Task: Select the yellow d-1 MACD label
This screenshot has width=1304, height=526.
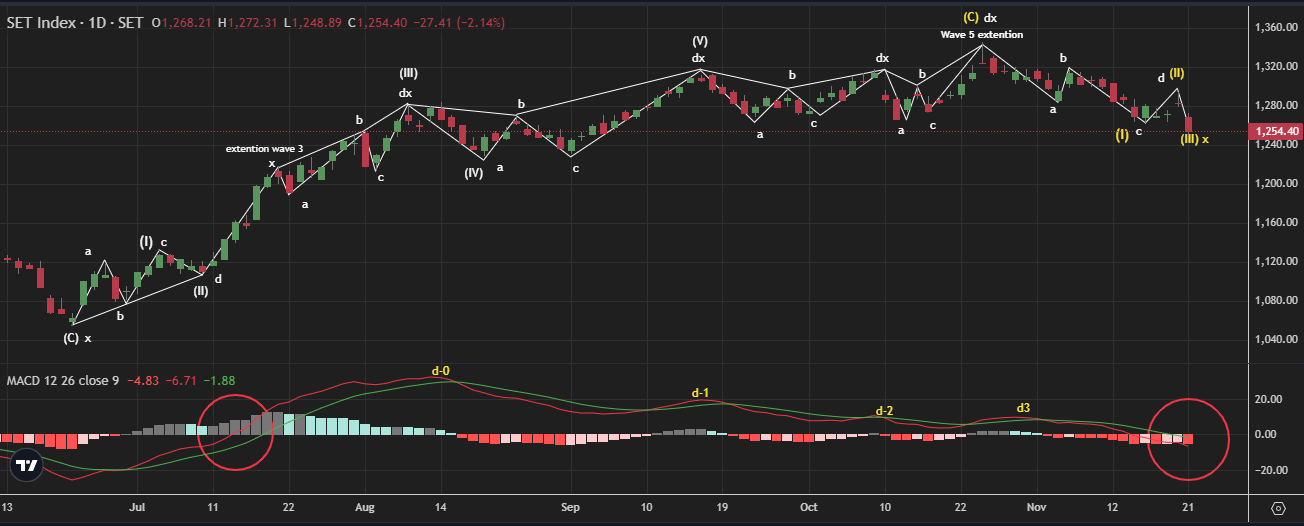Action: (700, 393)
